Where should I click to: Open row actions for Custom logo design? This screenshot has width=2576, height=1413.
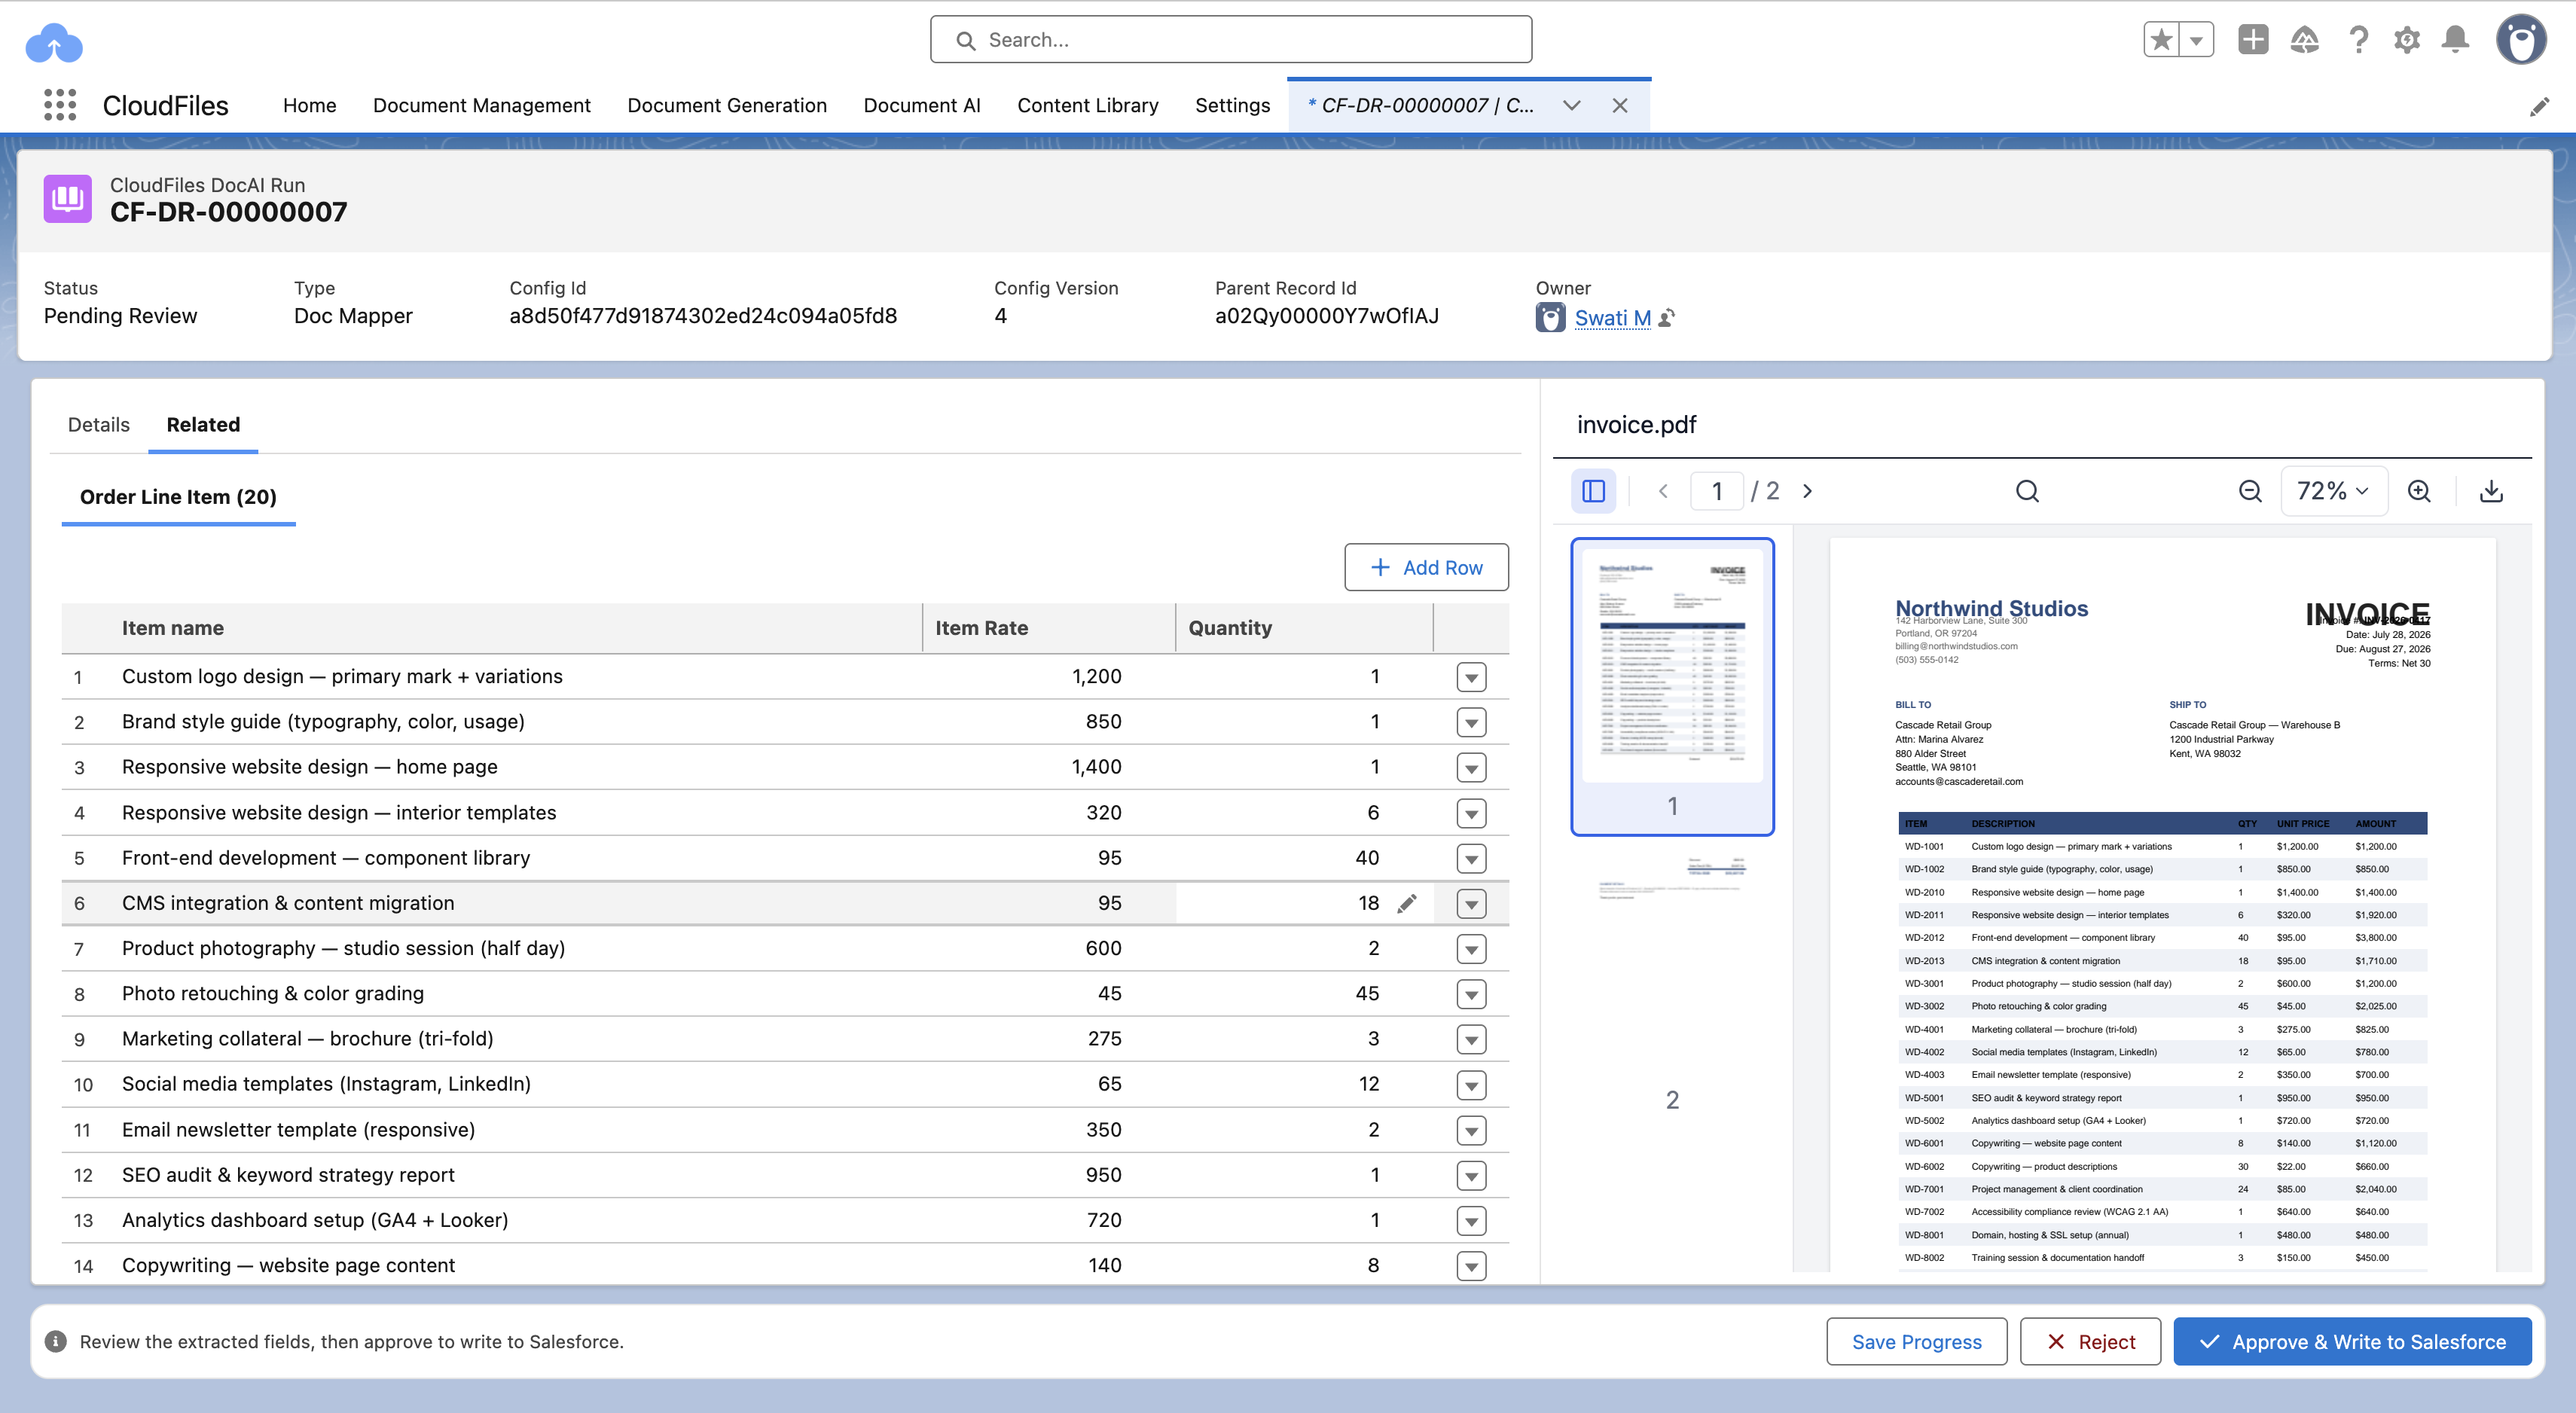tap(1471, 677)
